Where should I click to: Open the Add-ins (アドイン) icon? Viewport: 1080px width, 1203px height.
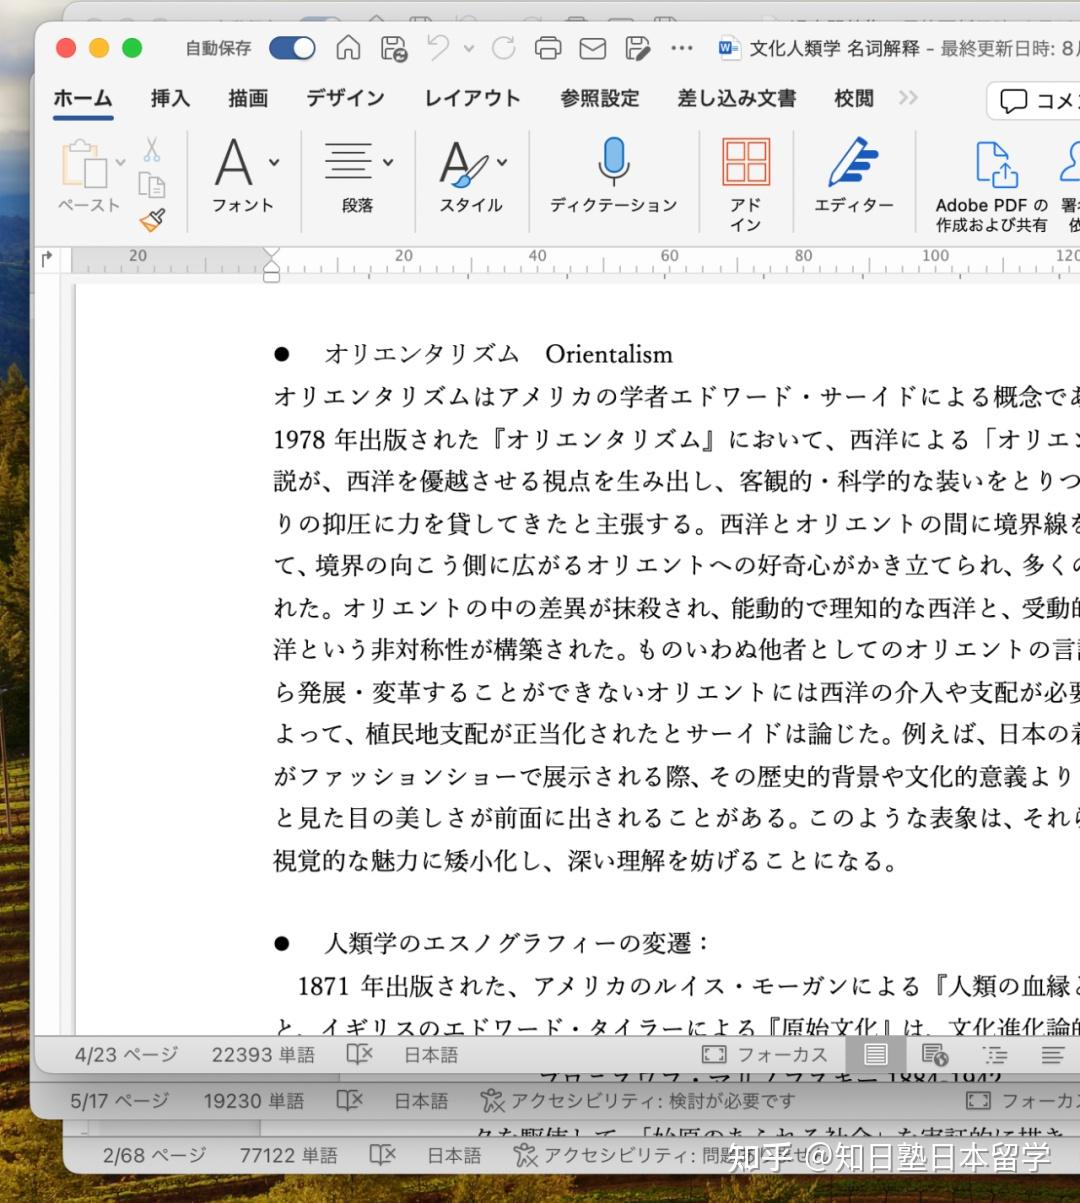(x=745, y=180)
